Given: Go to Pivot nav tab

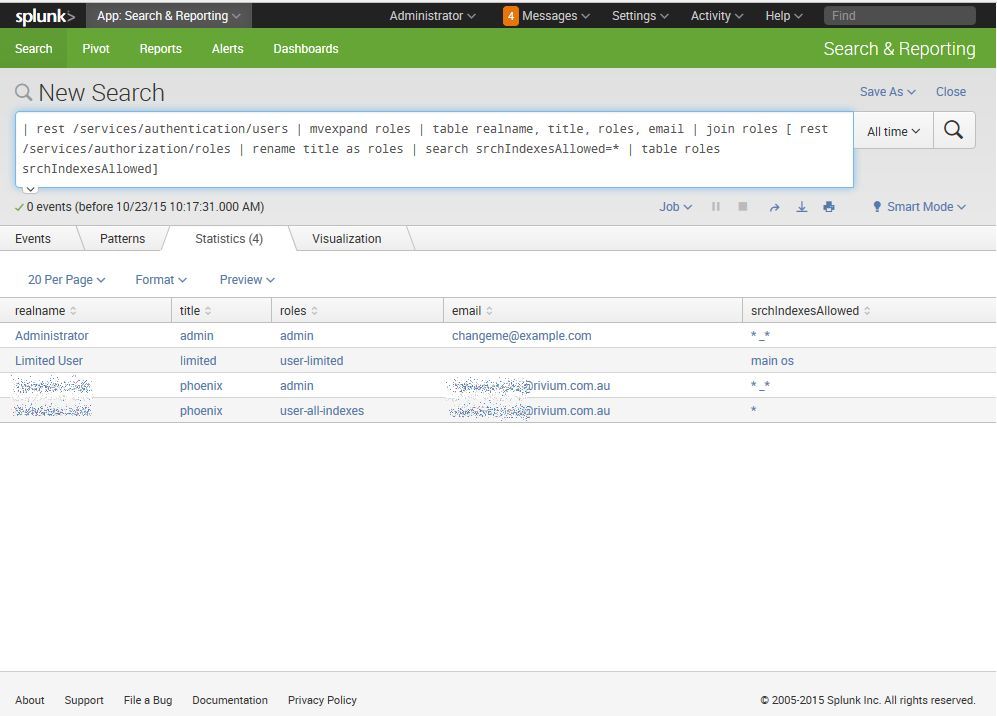Looking at the screenshot, I should pos(96,48).
